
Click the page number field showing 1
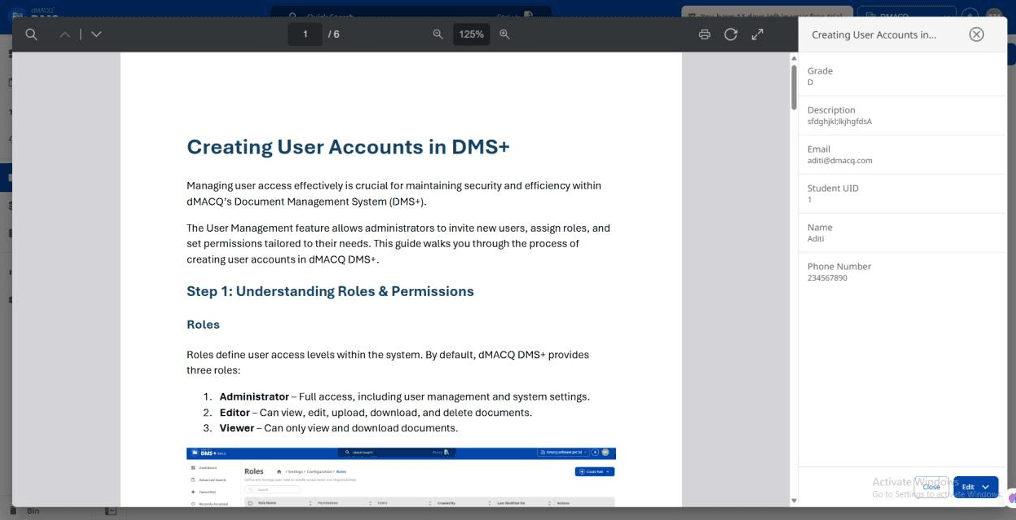click(x=305, y=34)
